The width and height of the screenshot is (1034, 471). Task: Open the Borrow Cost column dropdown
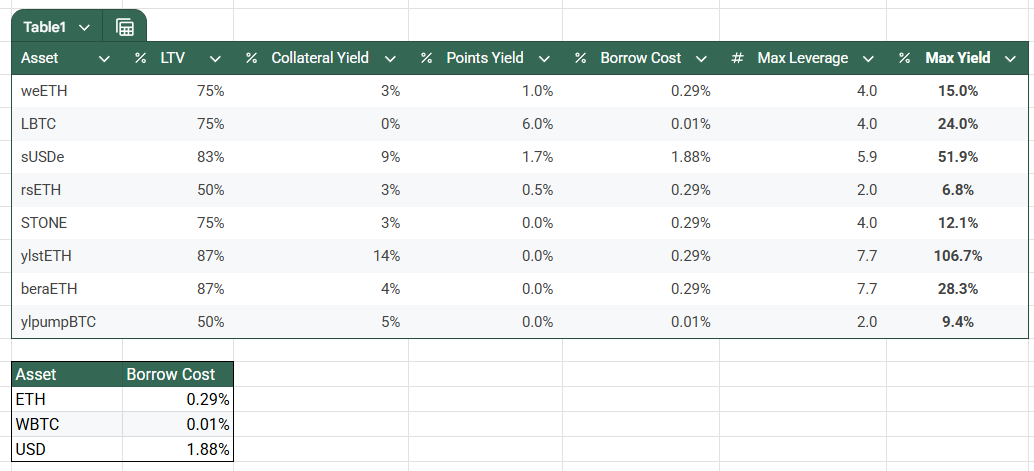pyautogui.click(x=702, y=59)
